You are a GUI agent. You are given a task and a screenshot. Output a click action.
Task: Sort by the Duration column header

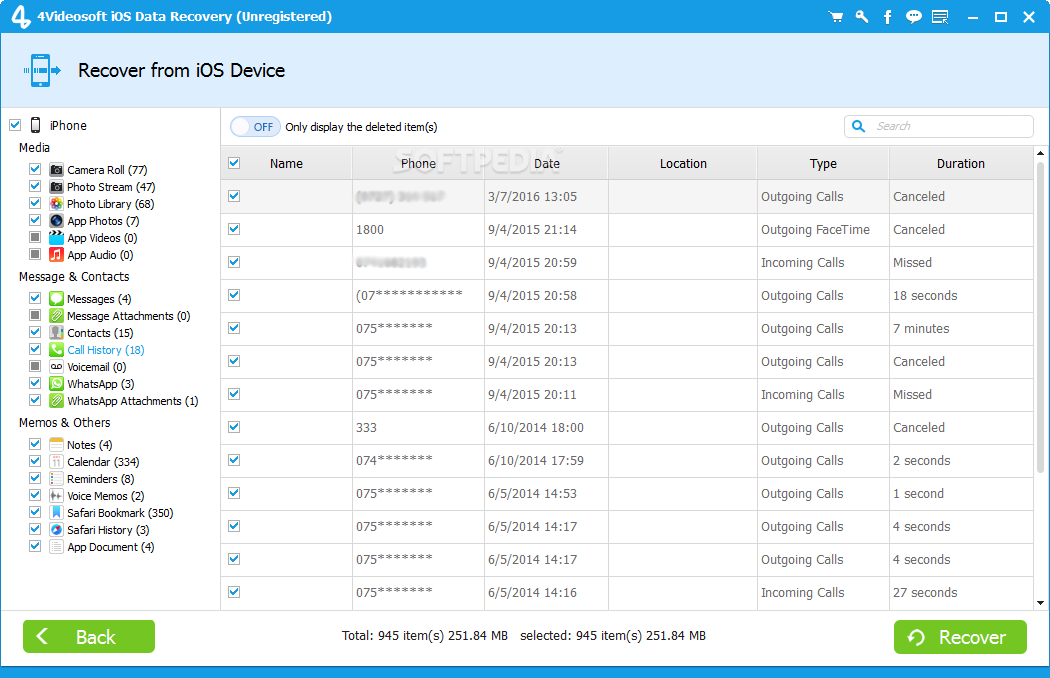coord(961,163)
